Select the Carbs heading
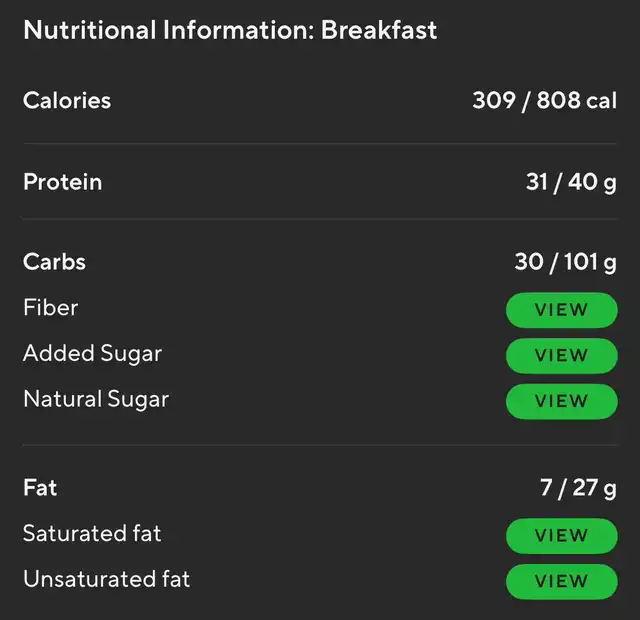The height and width of the screenshot is (620, 640). click(54, 262)
